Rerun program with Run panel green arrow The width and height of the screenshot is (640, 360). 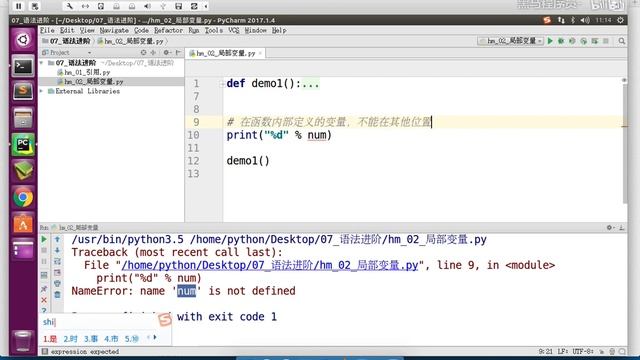pyautogui.click(x=44, y=239)
